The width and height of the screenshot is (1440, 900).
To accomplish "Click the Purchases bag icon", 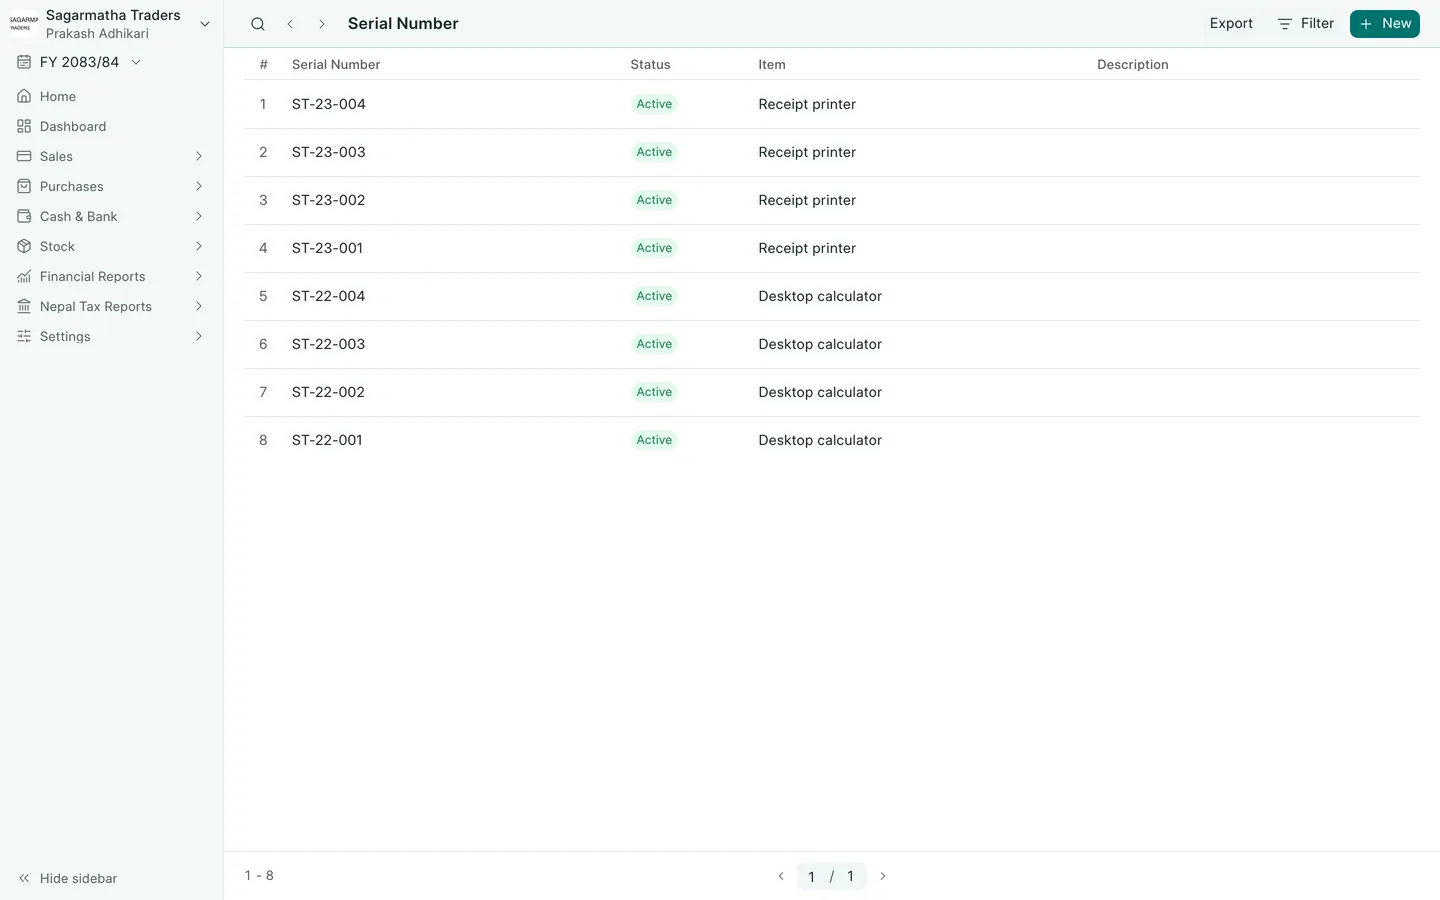I will pos(24,186).
